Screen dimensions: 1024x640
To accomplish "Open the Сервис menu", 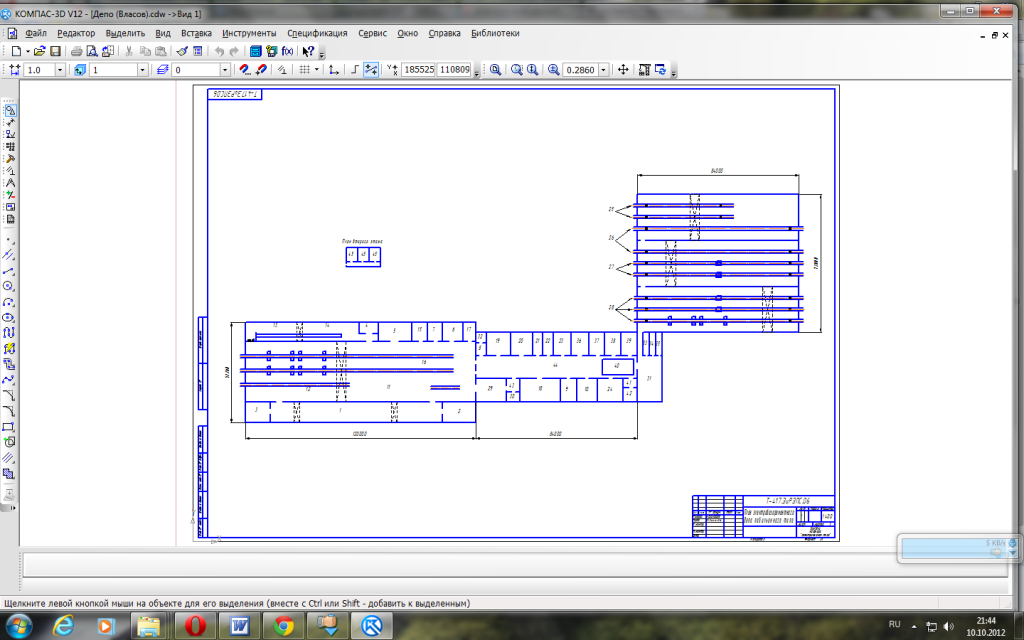I will point(372,33).
